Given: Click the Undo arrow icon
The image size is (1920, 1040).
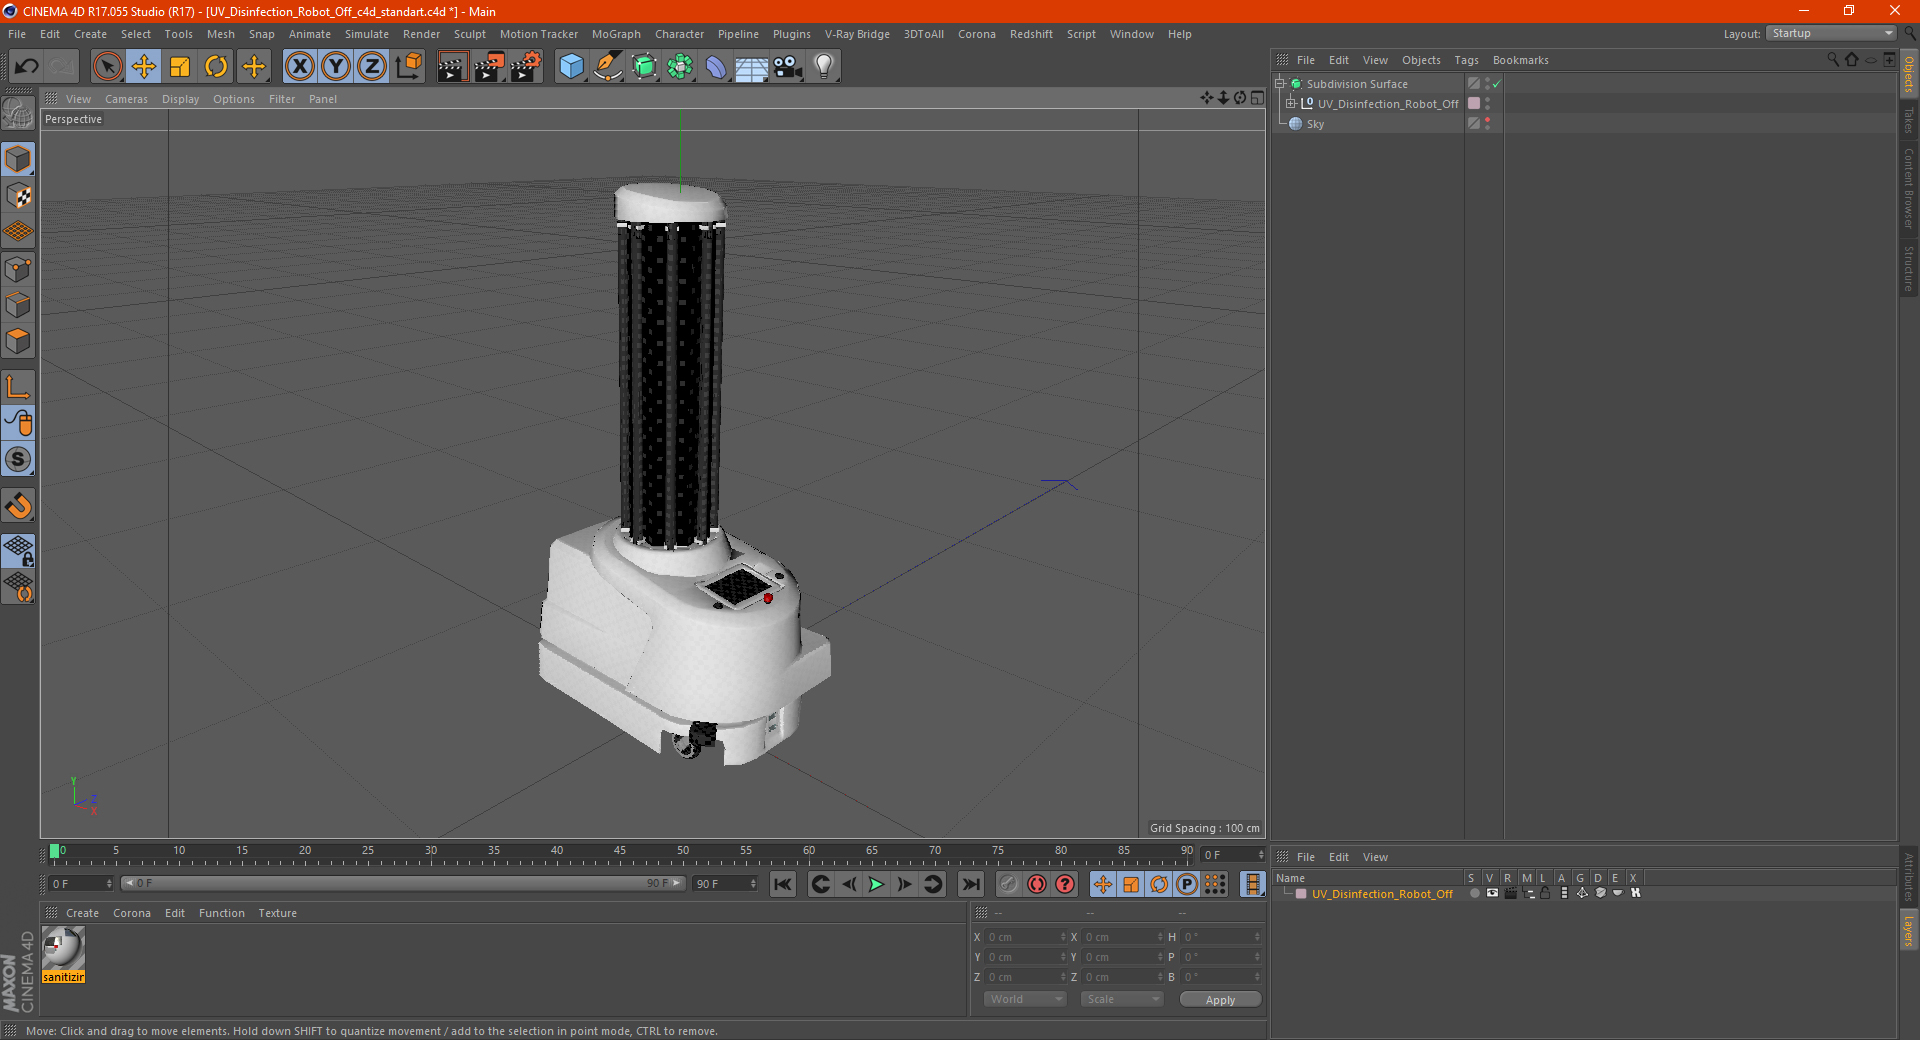Looking at the screenshot, I should click(26, 67).
